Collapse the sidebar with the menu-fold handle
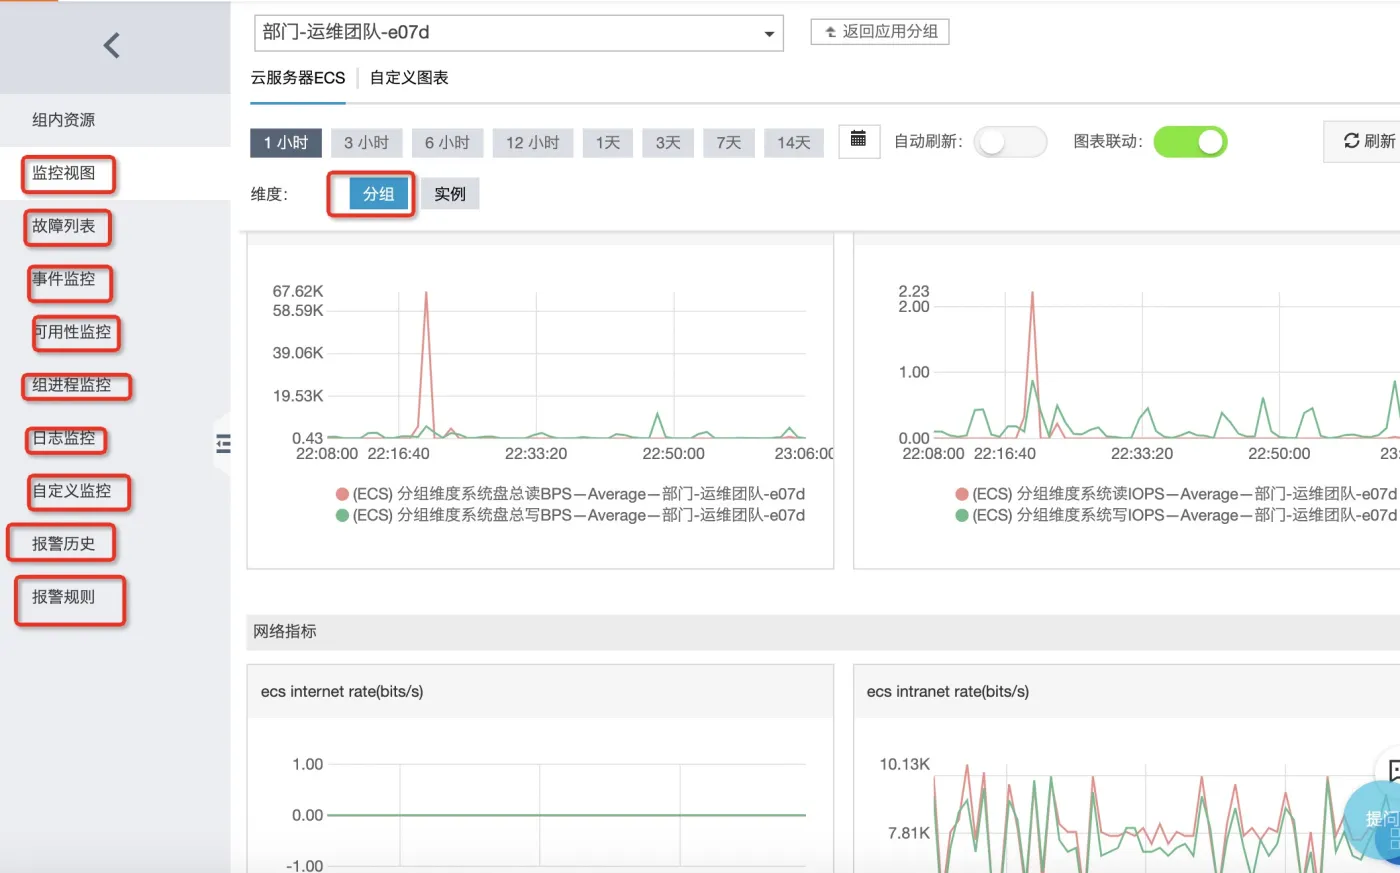The height and width of the screenshot is (873, 1400). tap(223, 443)
